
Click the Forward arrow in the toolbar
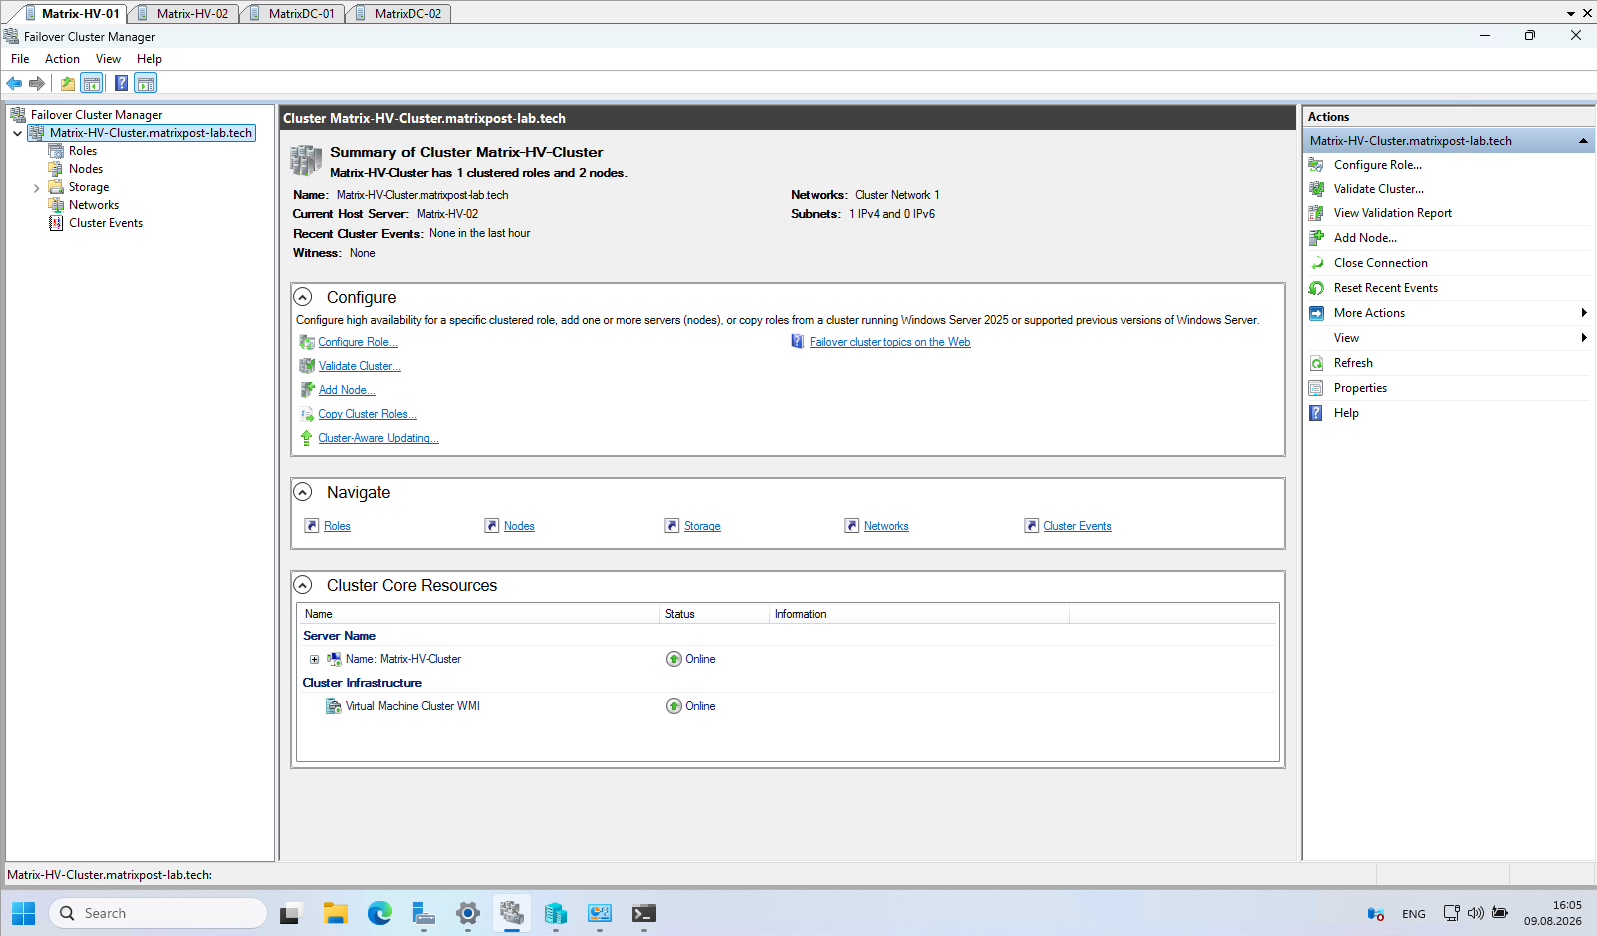37,83
